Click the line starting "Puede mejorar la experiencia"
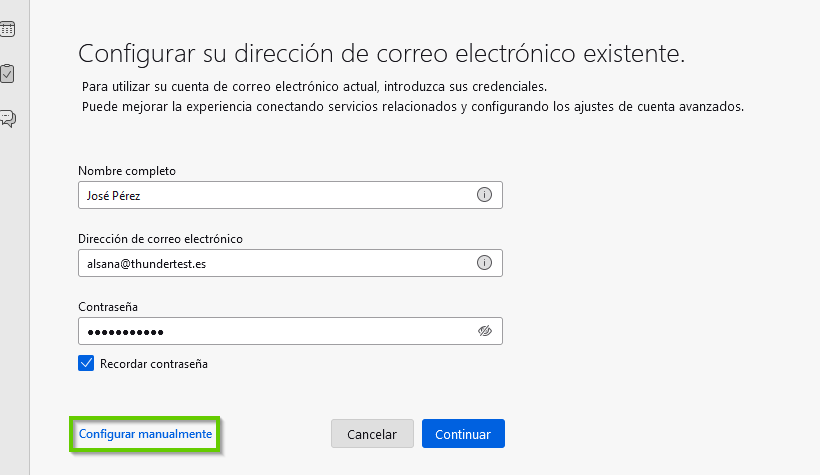Viewport: 820px width, 475px height. (x=413, y=107)
